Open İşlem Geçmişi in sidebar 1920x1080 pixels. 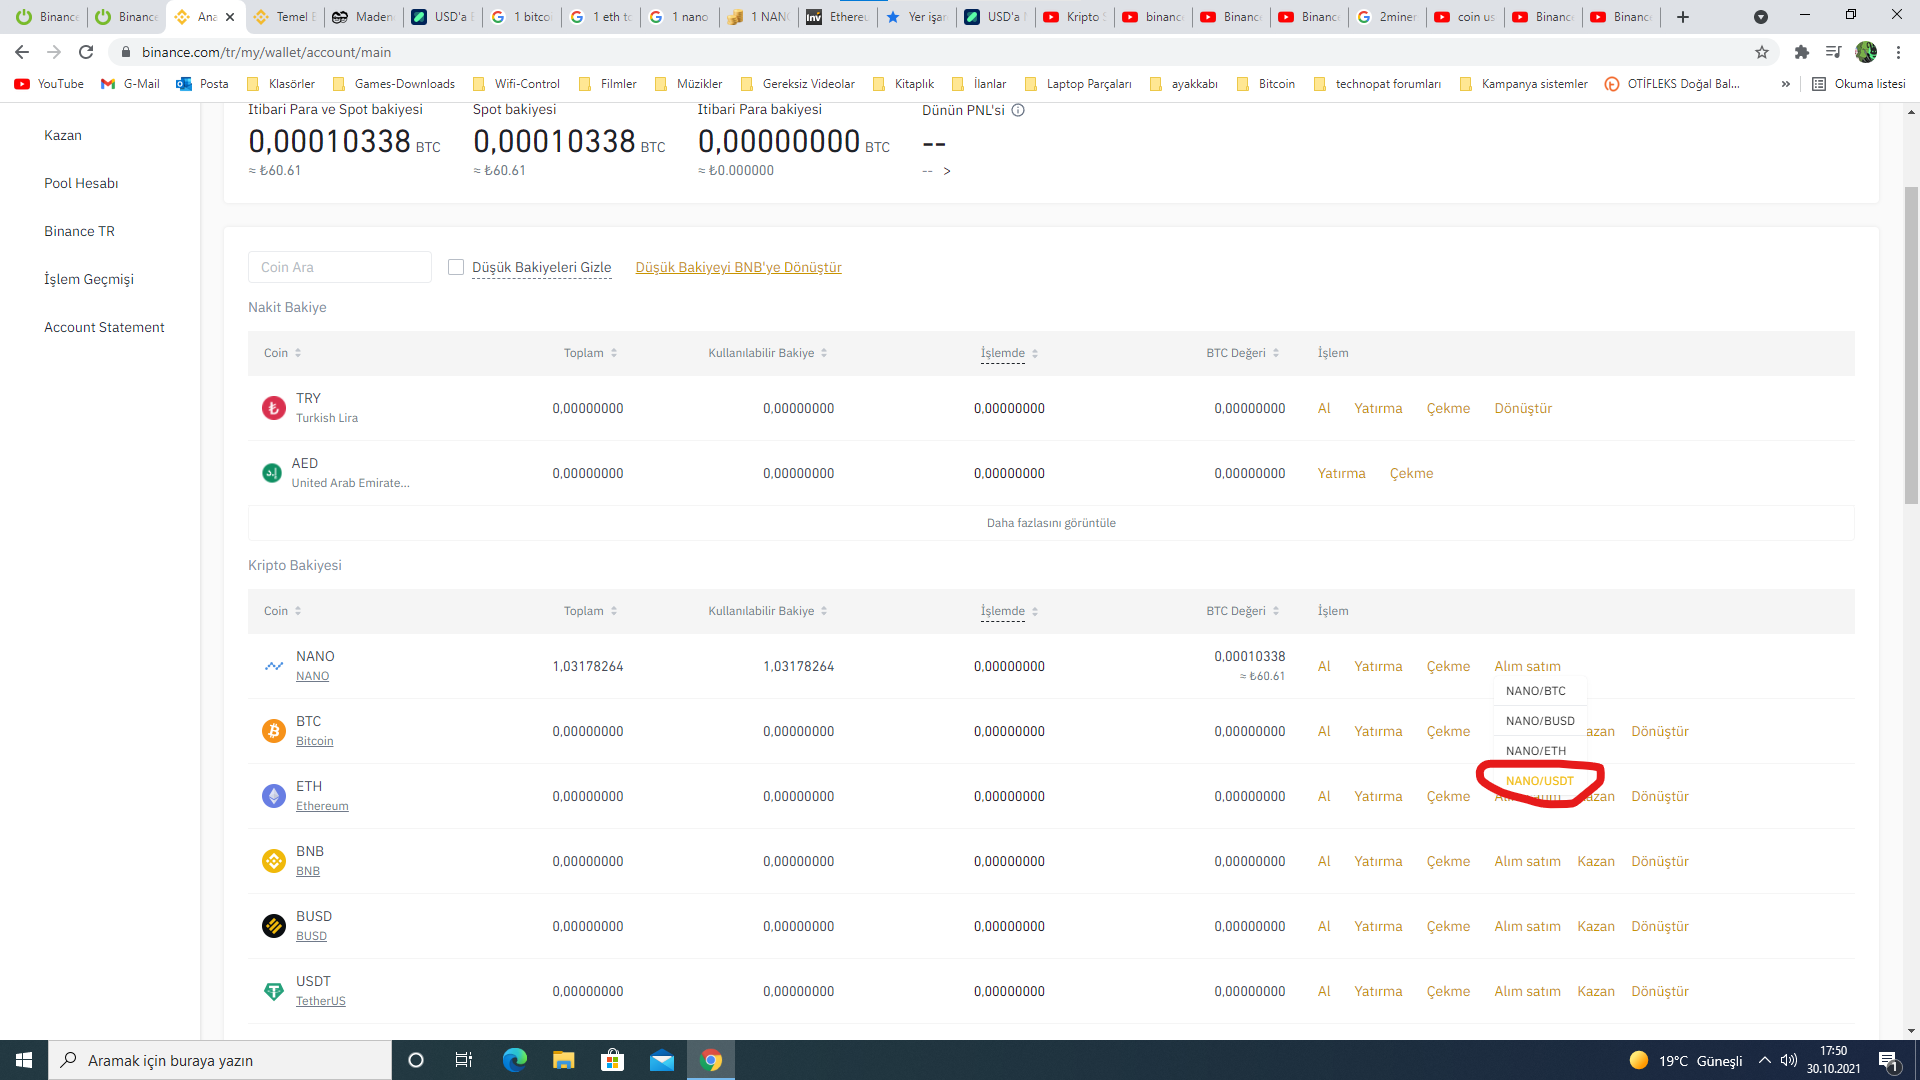(88, 279)
